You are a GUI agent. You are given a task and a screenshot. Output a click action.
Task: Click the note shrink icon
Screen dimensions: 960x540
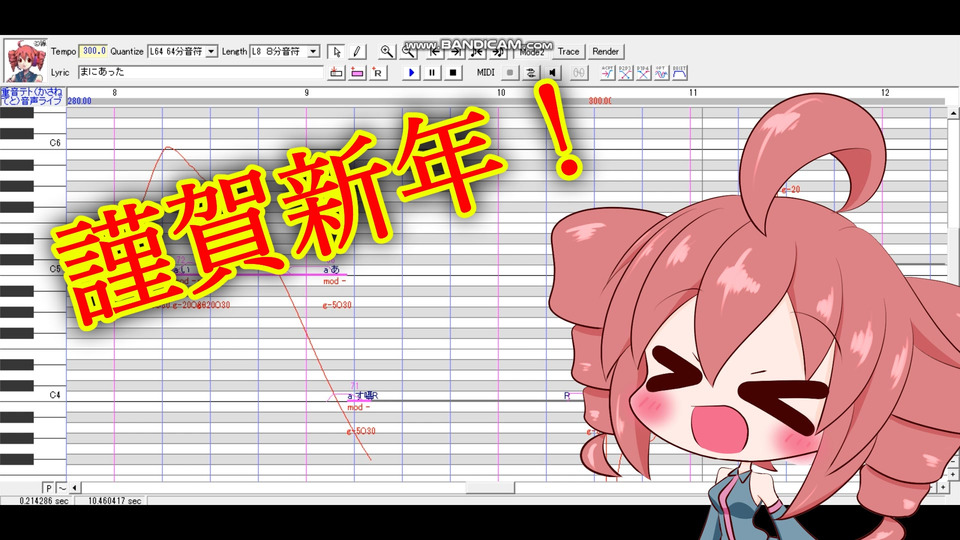(x=477, y=52)
